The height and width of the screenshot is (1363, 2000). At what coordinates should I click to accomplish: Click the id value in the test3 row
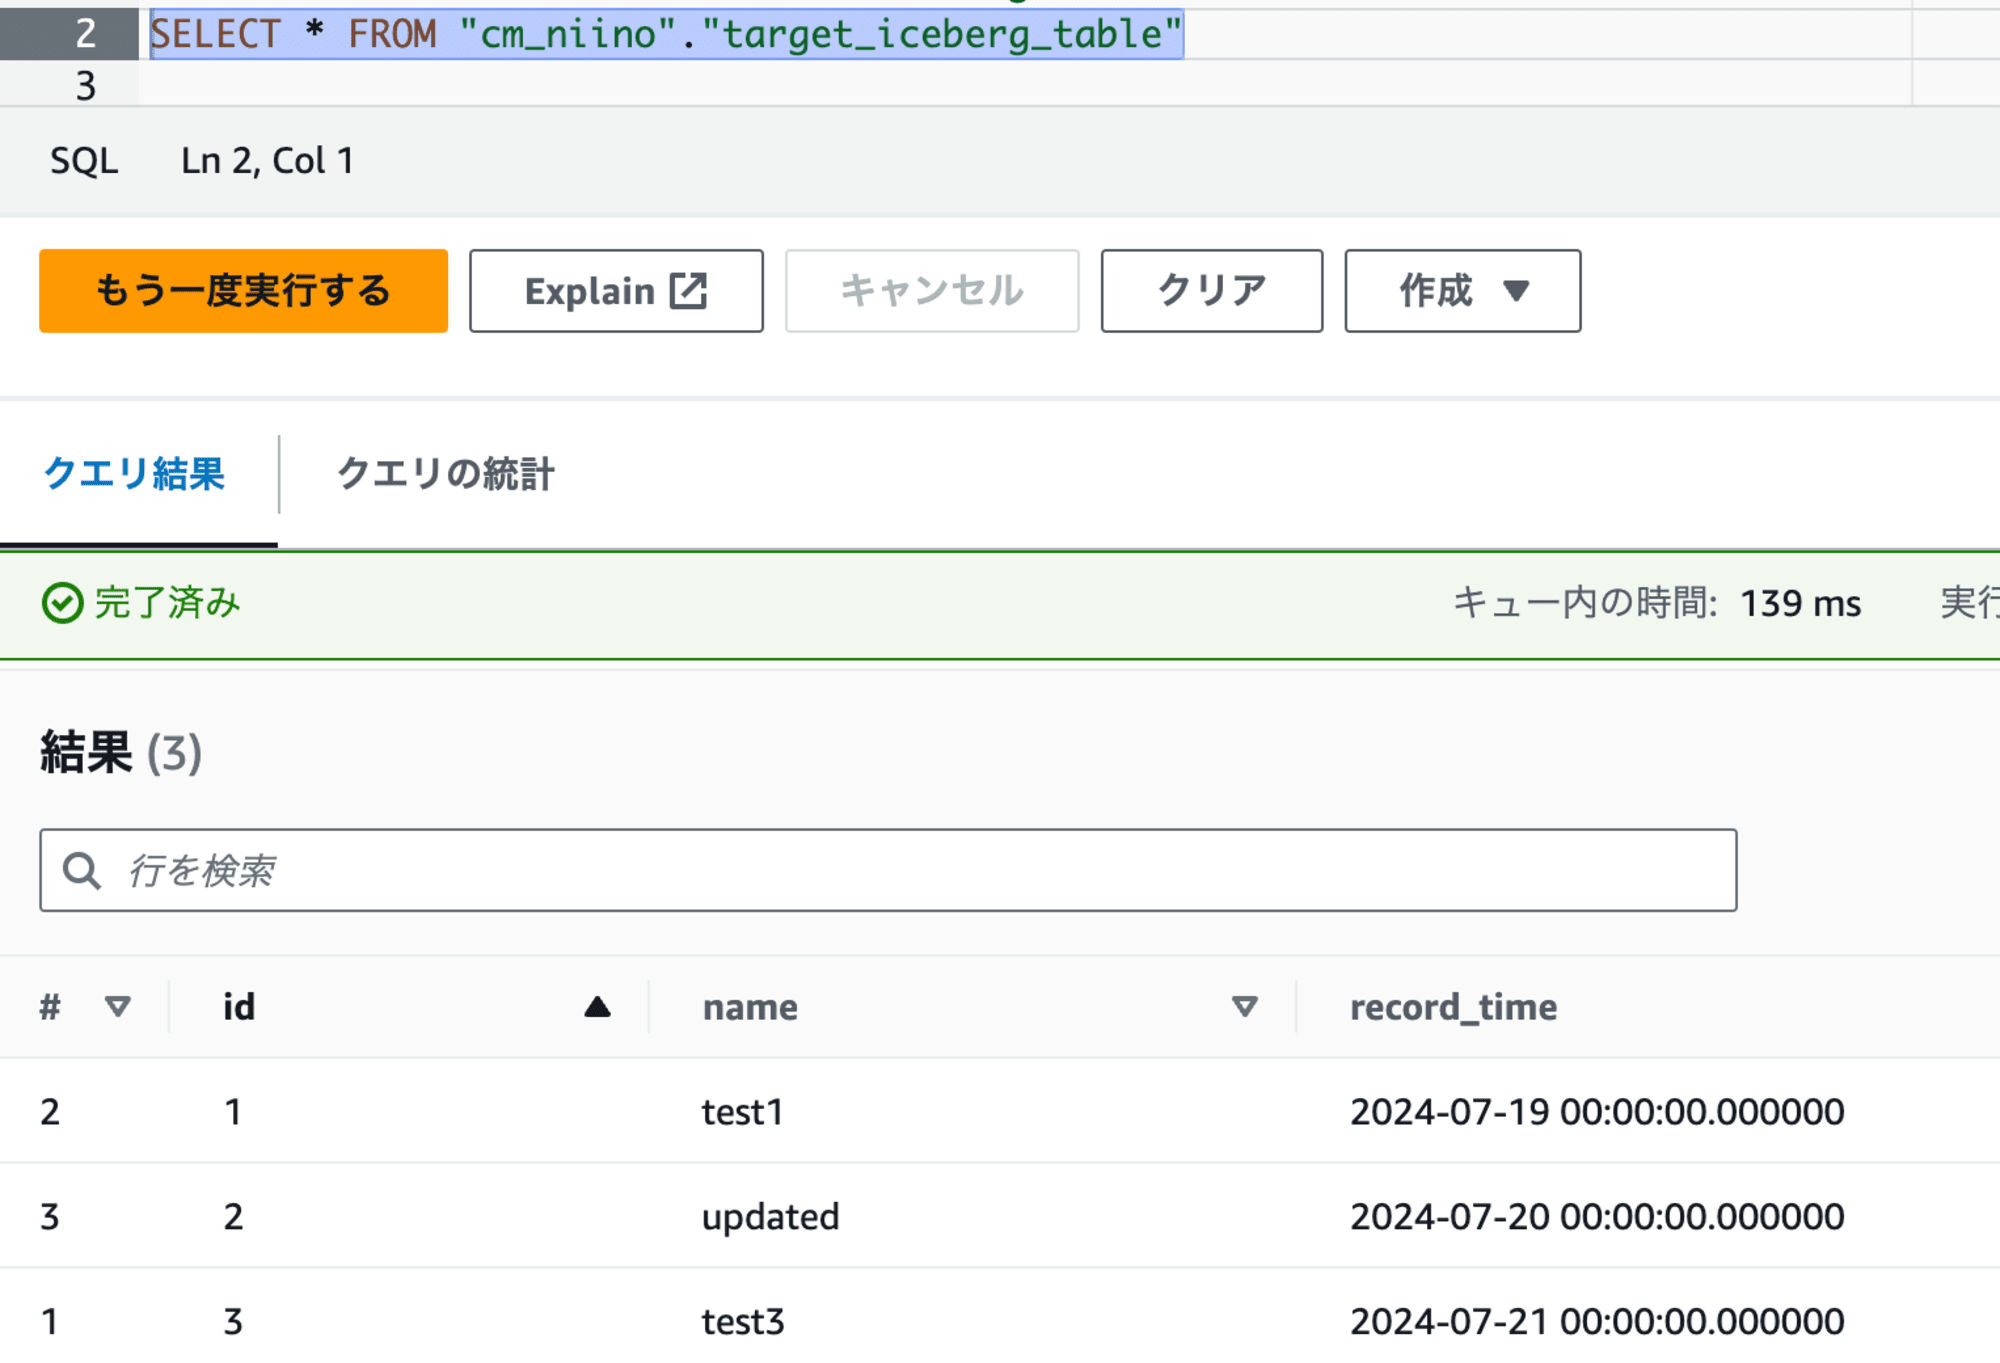pyautogui.click(x=233, y=1322)
